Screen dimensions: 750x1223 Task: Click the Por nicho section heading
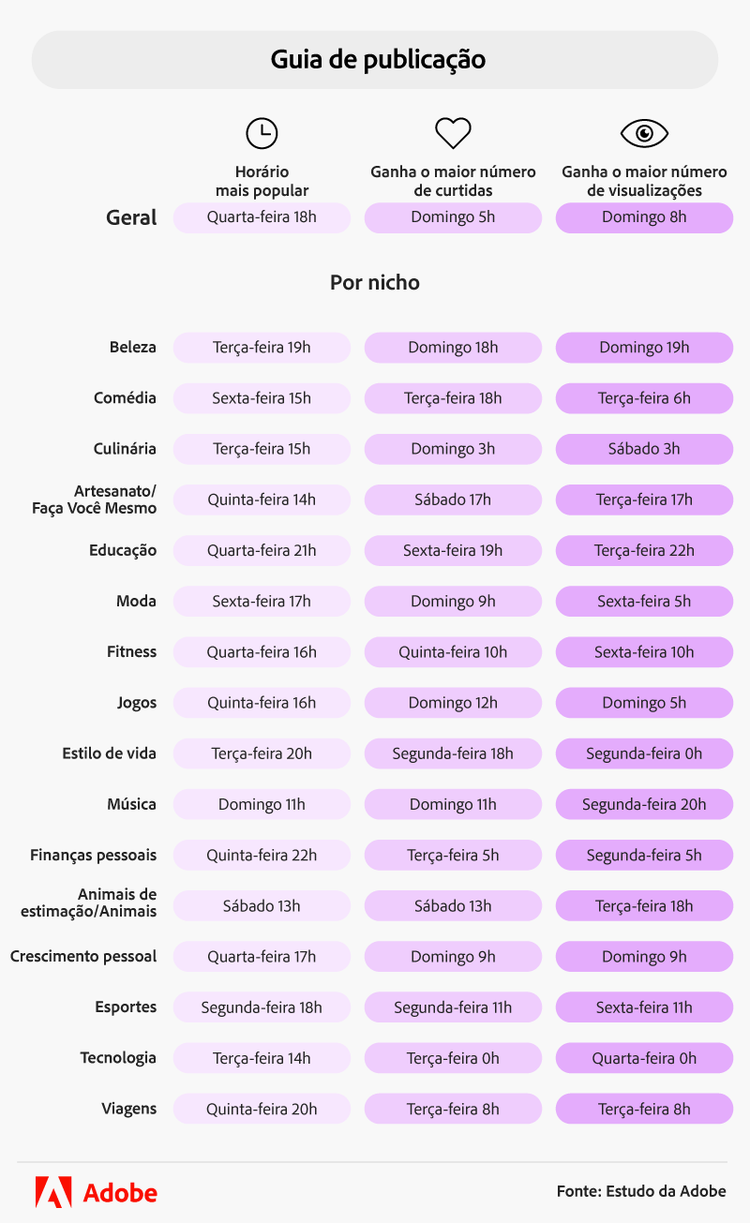[375, 283]
